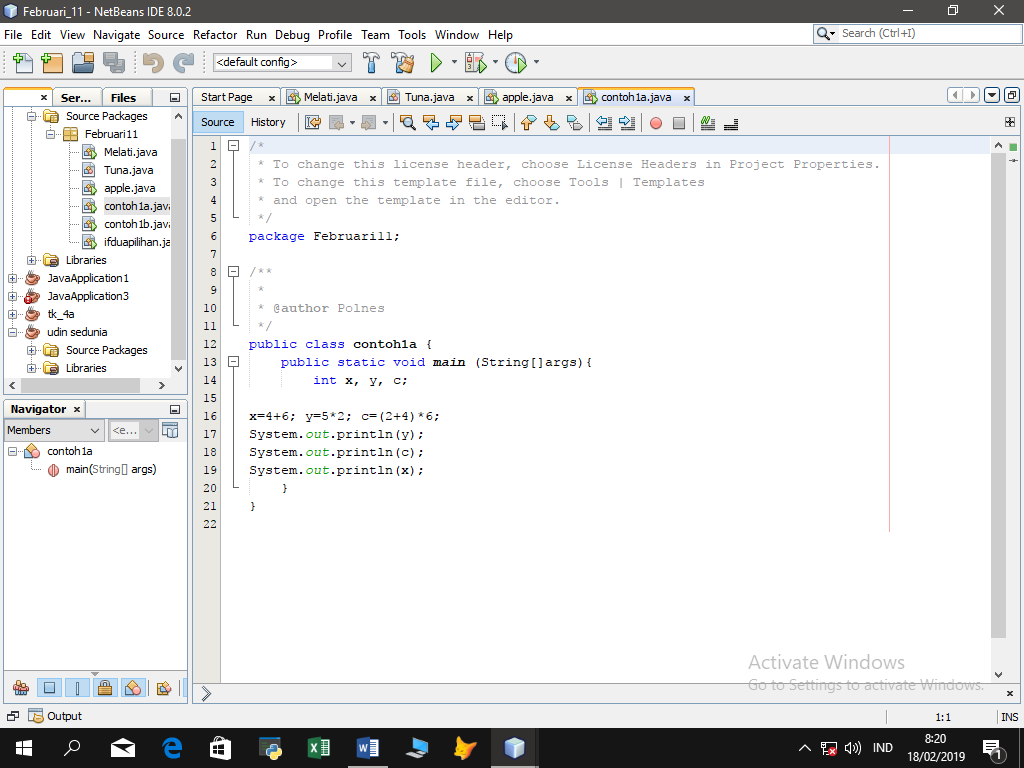Viewport: 1024px width, 768px height.
Task: Collapse the comment block on line 1
Action: pos(233,144)
